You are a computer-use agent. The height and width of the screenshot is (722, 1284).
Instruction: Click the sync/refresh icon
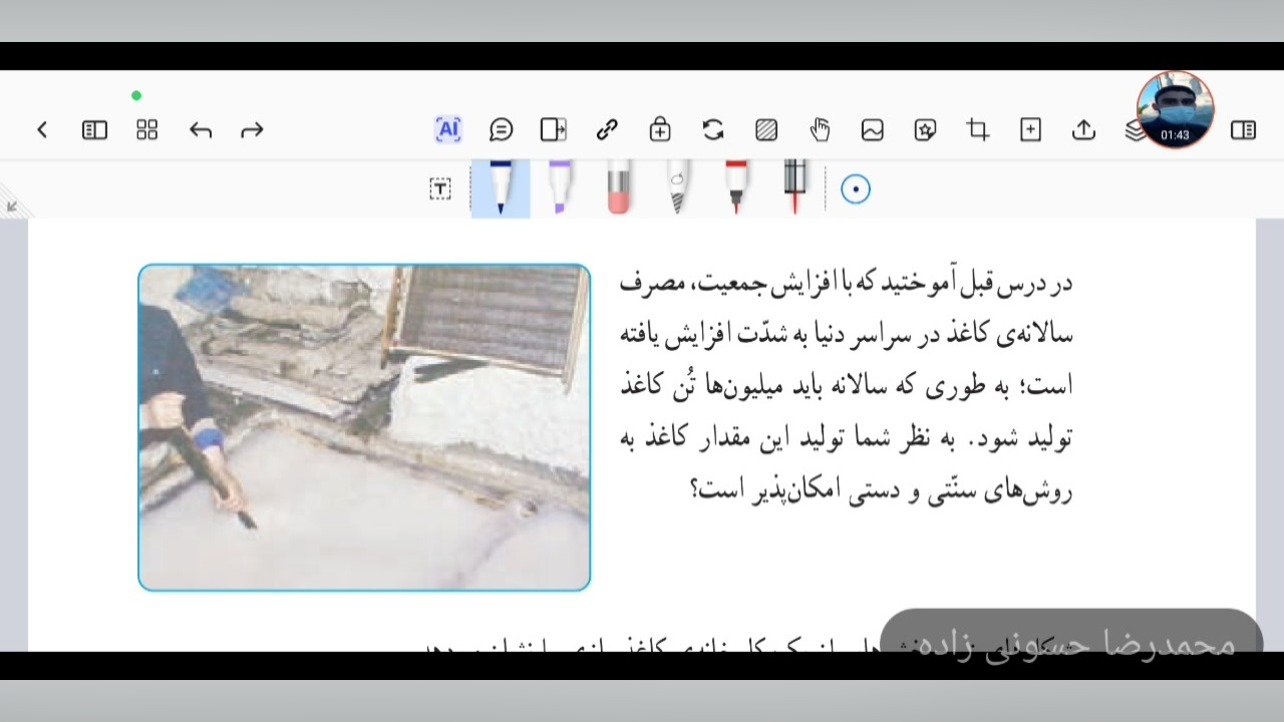pos(713,130)
